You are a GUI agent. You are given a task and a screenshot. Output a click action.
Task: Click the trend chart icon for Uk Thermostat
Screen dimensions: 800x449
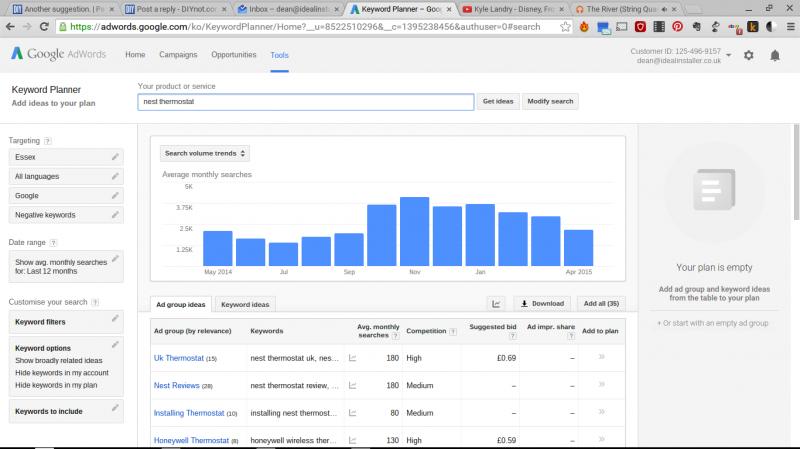(x=352, y=357)
